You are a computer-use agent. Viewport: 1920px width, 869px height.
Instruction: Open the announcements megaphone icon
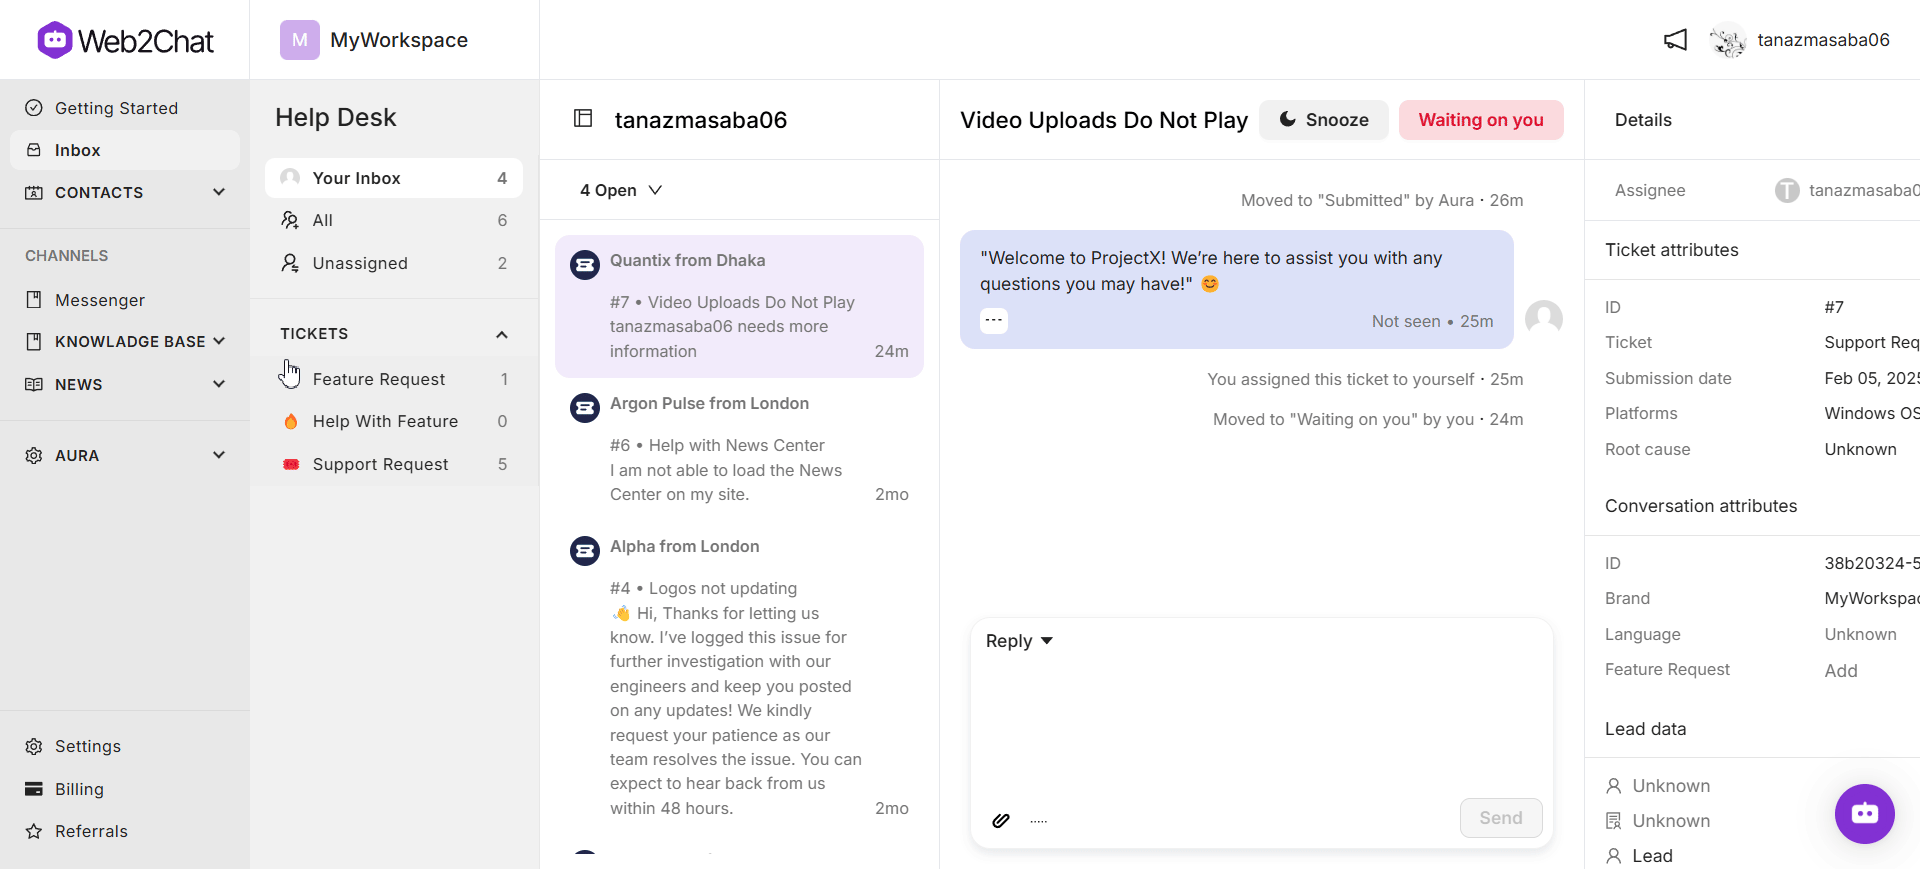(1675, 40)
